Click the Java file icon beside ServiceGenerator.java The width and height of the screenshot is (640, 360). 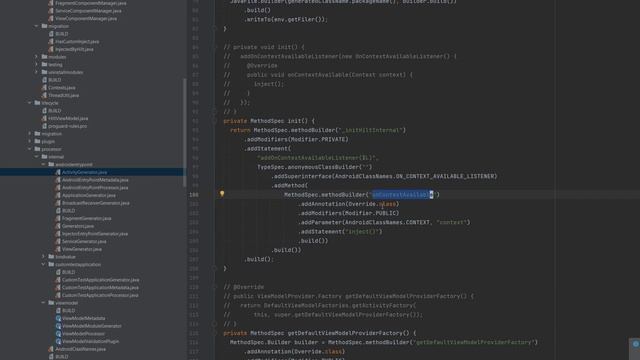click(58, 242)
